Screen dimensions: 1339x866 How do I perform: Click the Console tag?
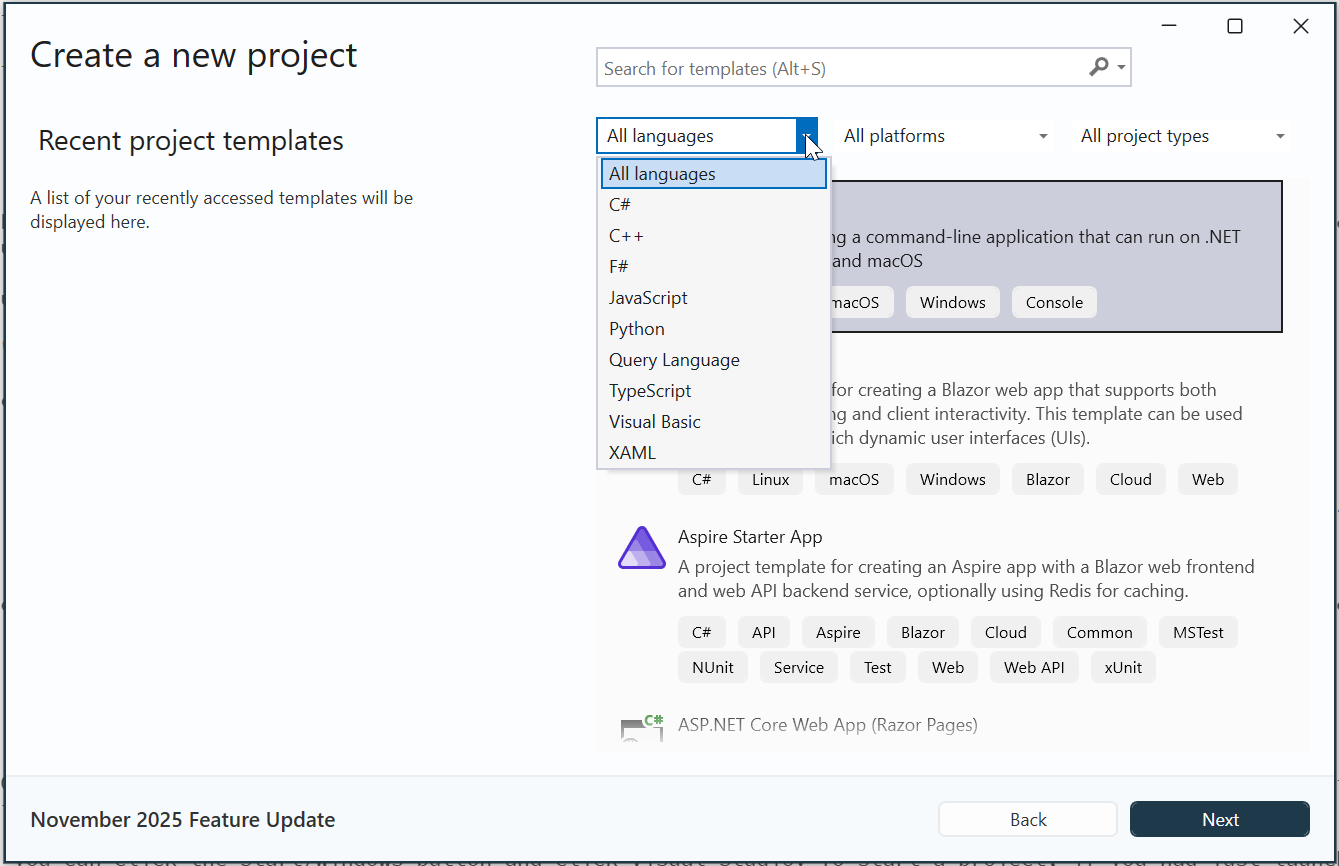[x=1054, y=302]
